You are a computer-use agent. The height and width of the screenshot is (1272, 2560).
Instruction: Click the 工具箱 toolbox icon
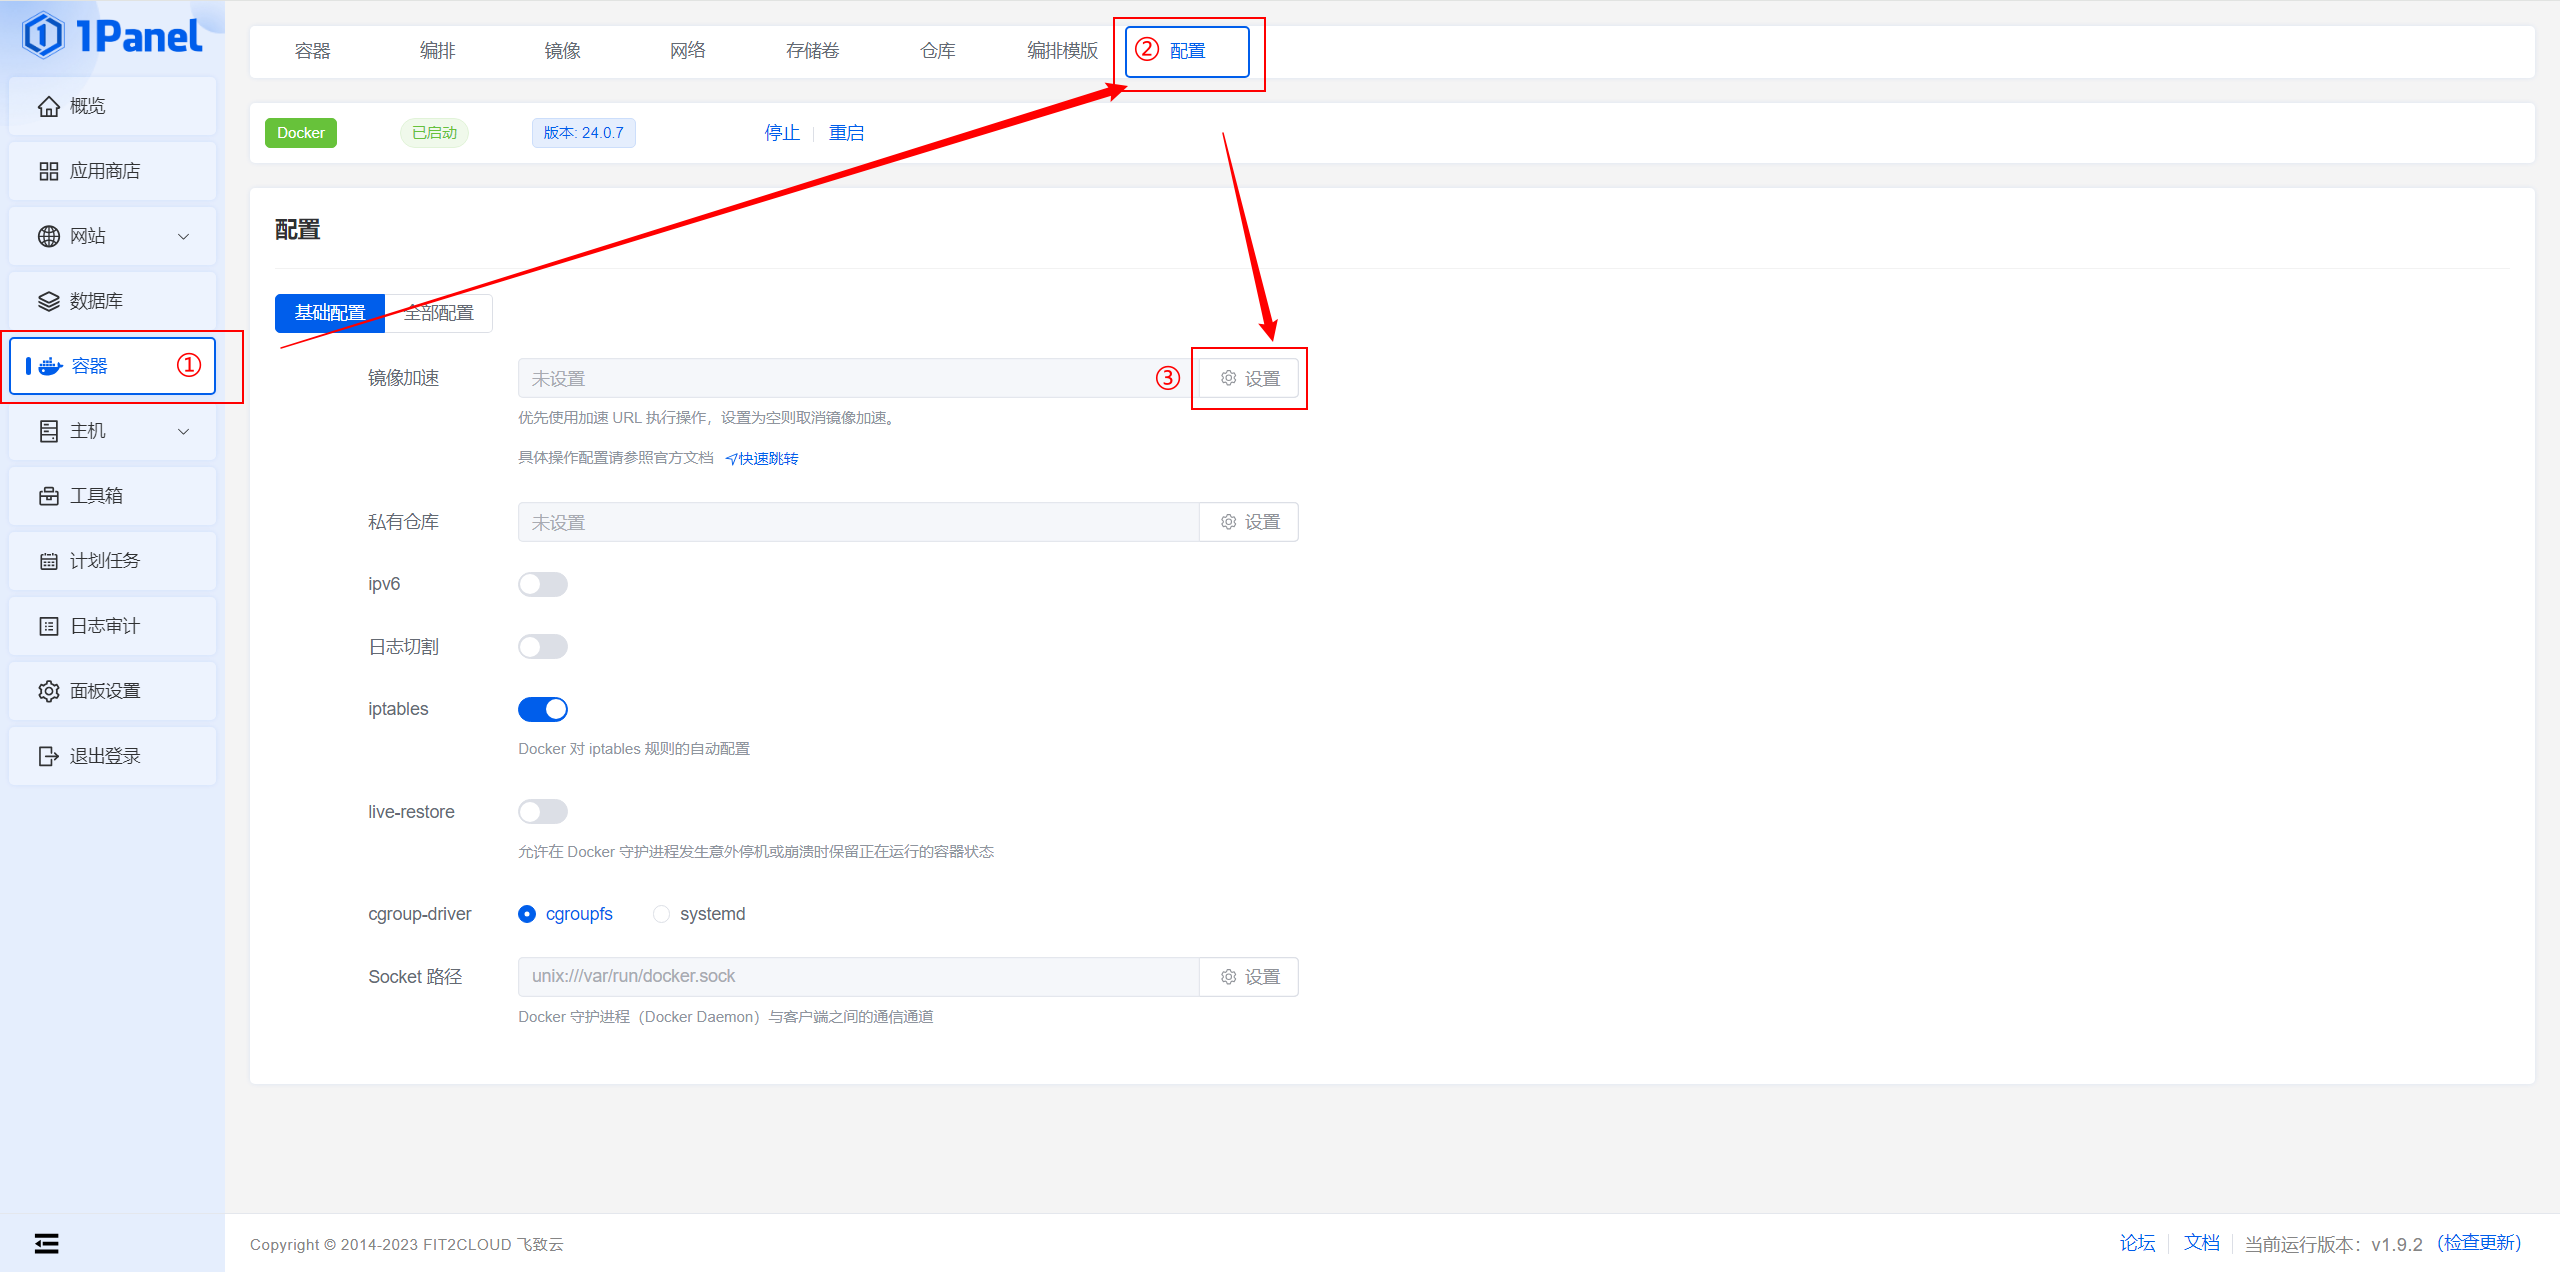pyautogui.click(x=48, y=496)
